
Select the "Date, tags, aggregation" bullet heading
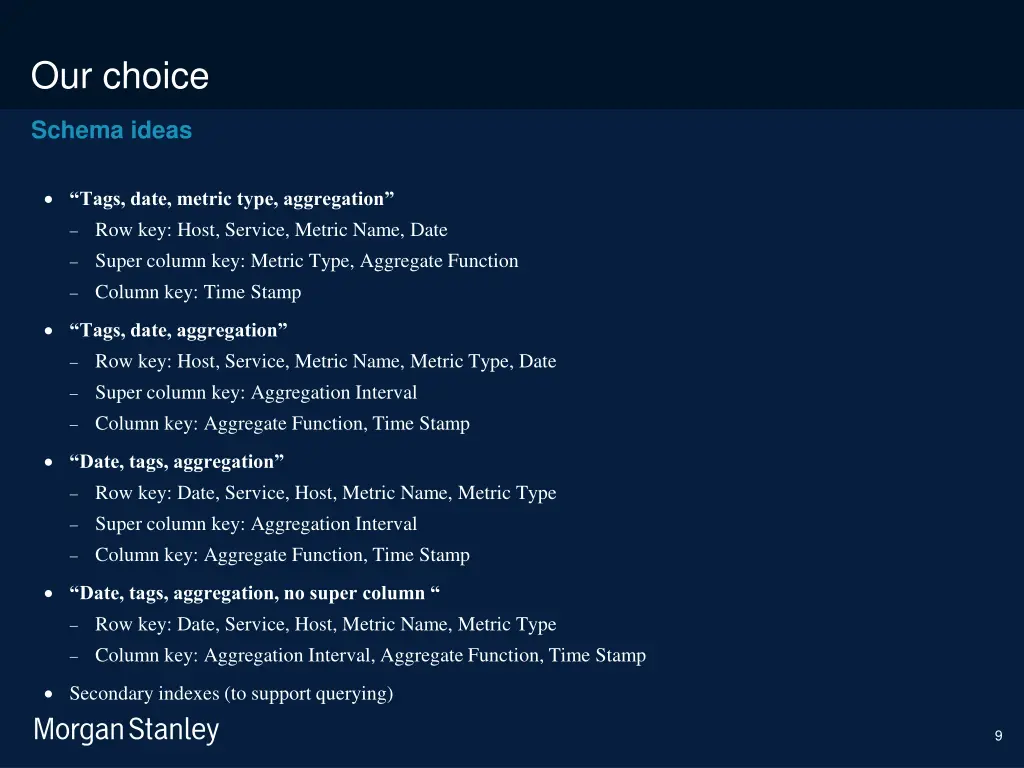(x=177, y=462)
